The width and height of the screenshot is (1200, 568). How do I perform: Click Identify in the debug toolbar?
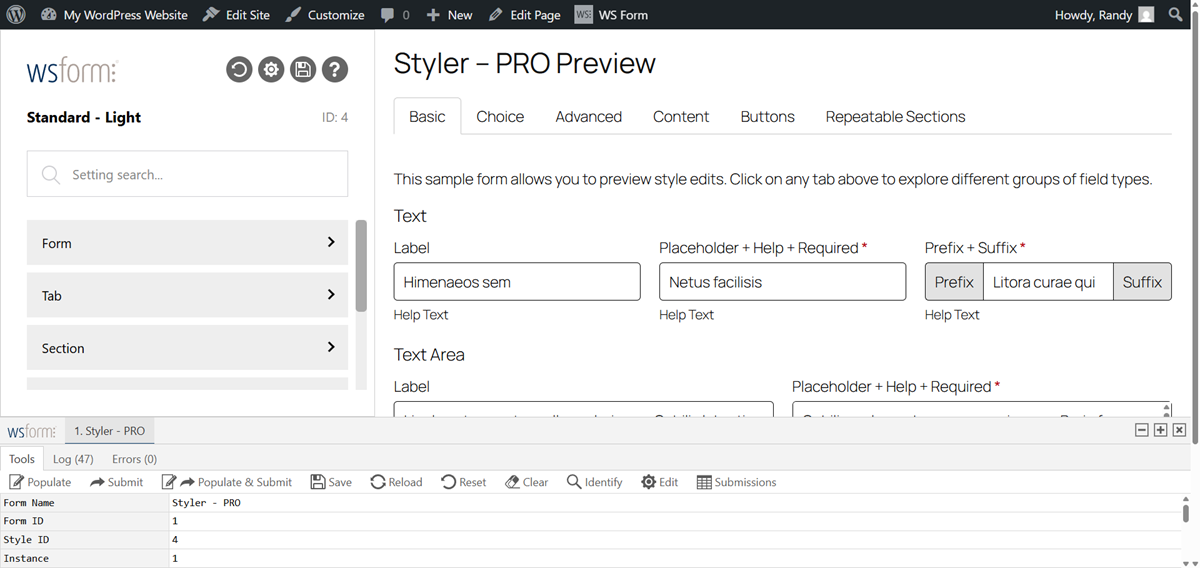(x=595, y=482)
